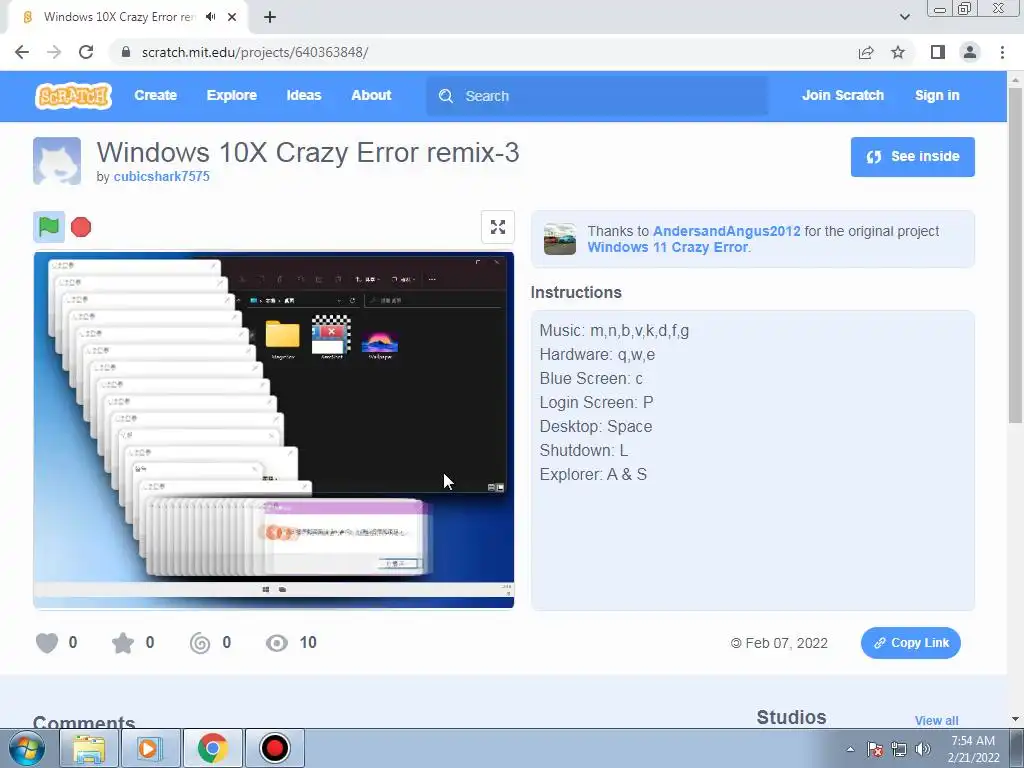Expand tab search chevron
Viewport: 1024px width, 768px height.
click(904, 17)
